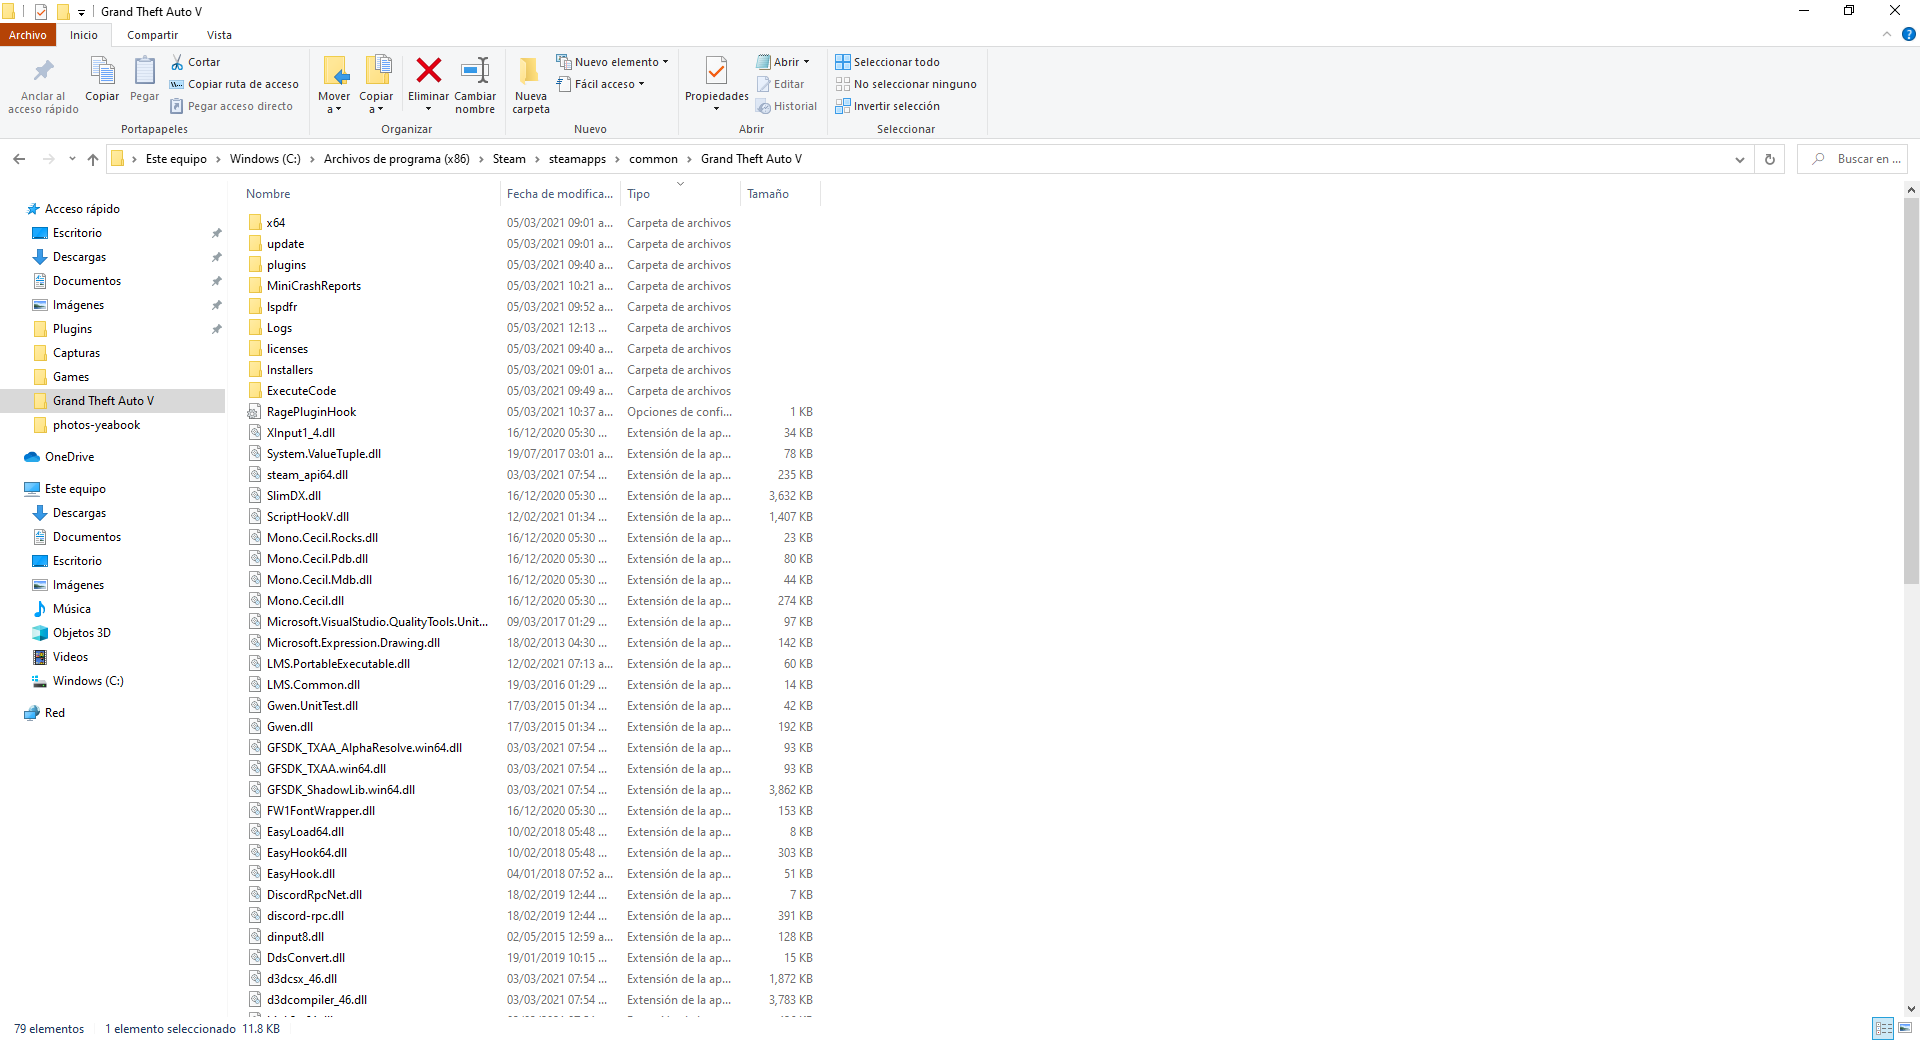
Task: Click Copiar ruta de acceso
Action: (x=235, y=84)
